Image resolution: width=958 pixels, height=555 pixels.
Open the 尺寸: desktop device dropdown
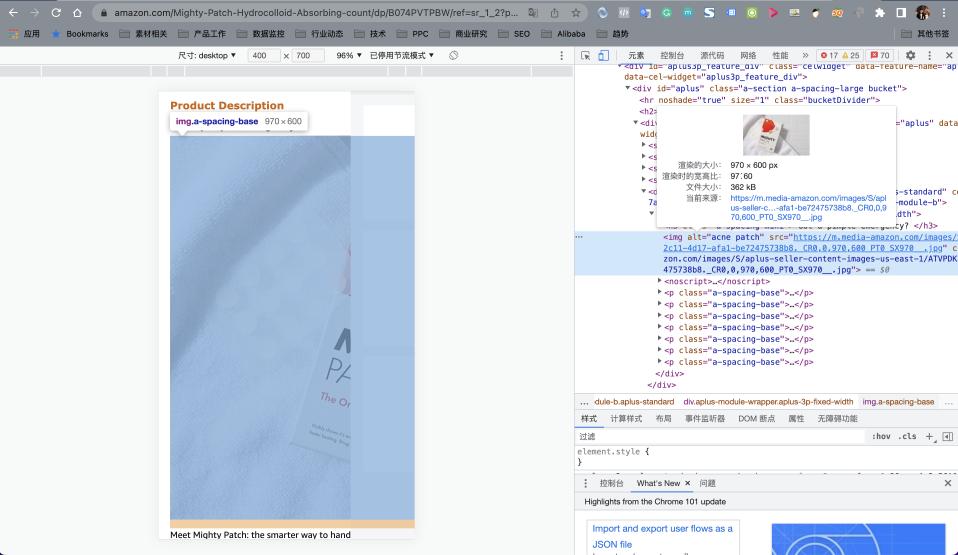pos(207,55)
